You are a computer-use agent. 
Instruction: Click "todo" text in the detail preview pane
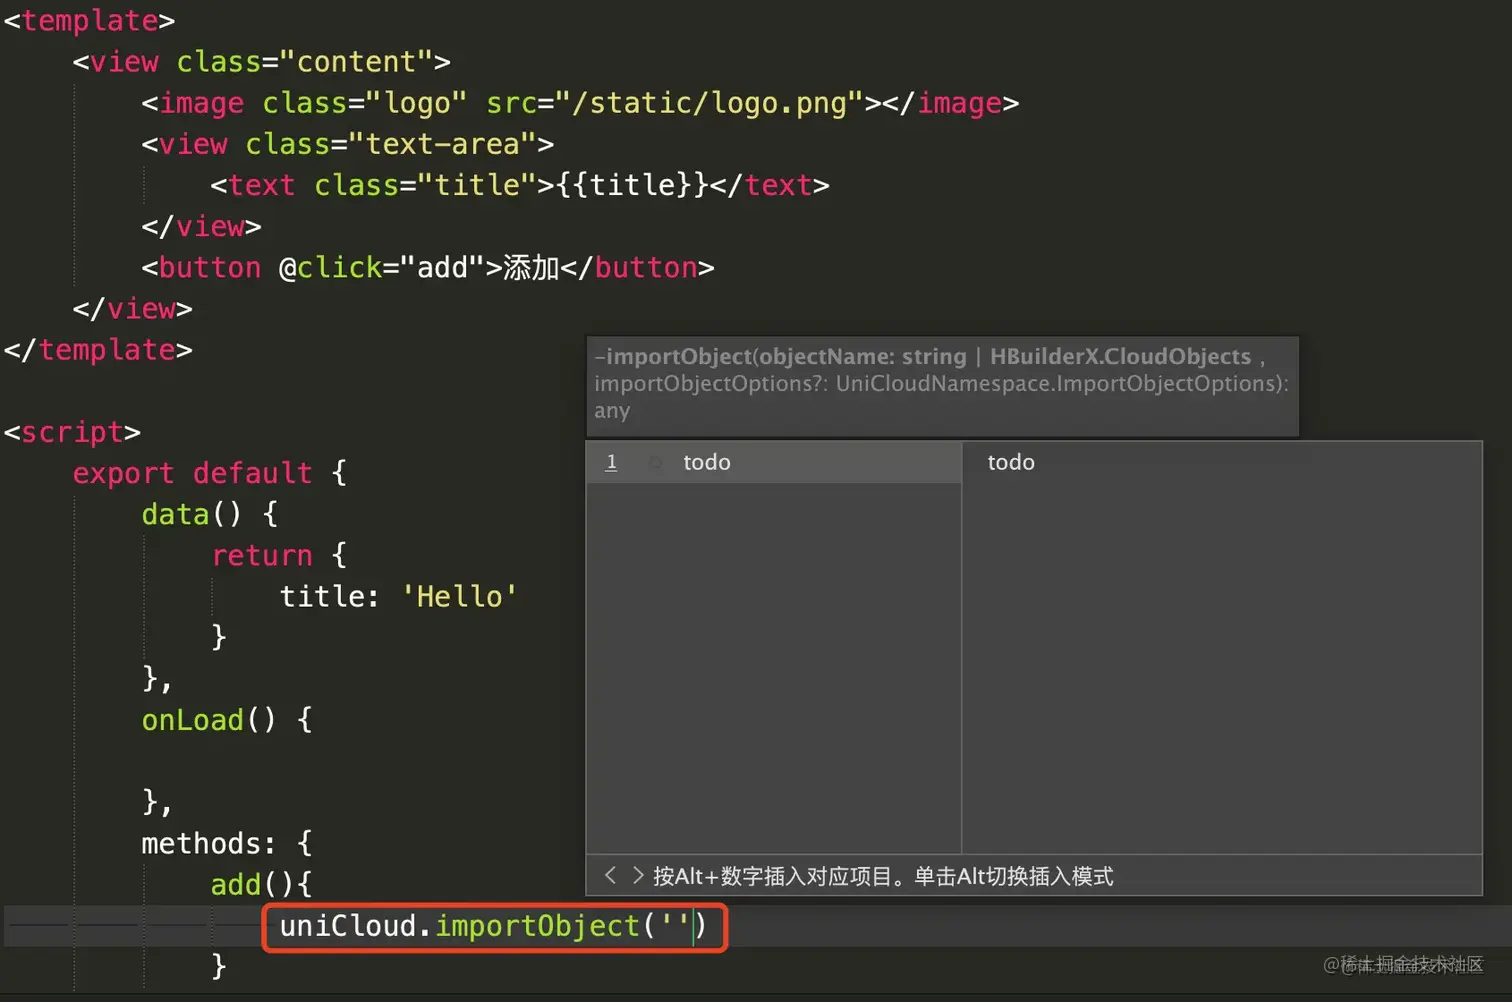(x=1011, y=462)
